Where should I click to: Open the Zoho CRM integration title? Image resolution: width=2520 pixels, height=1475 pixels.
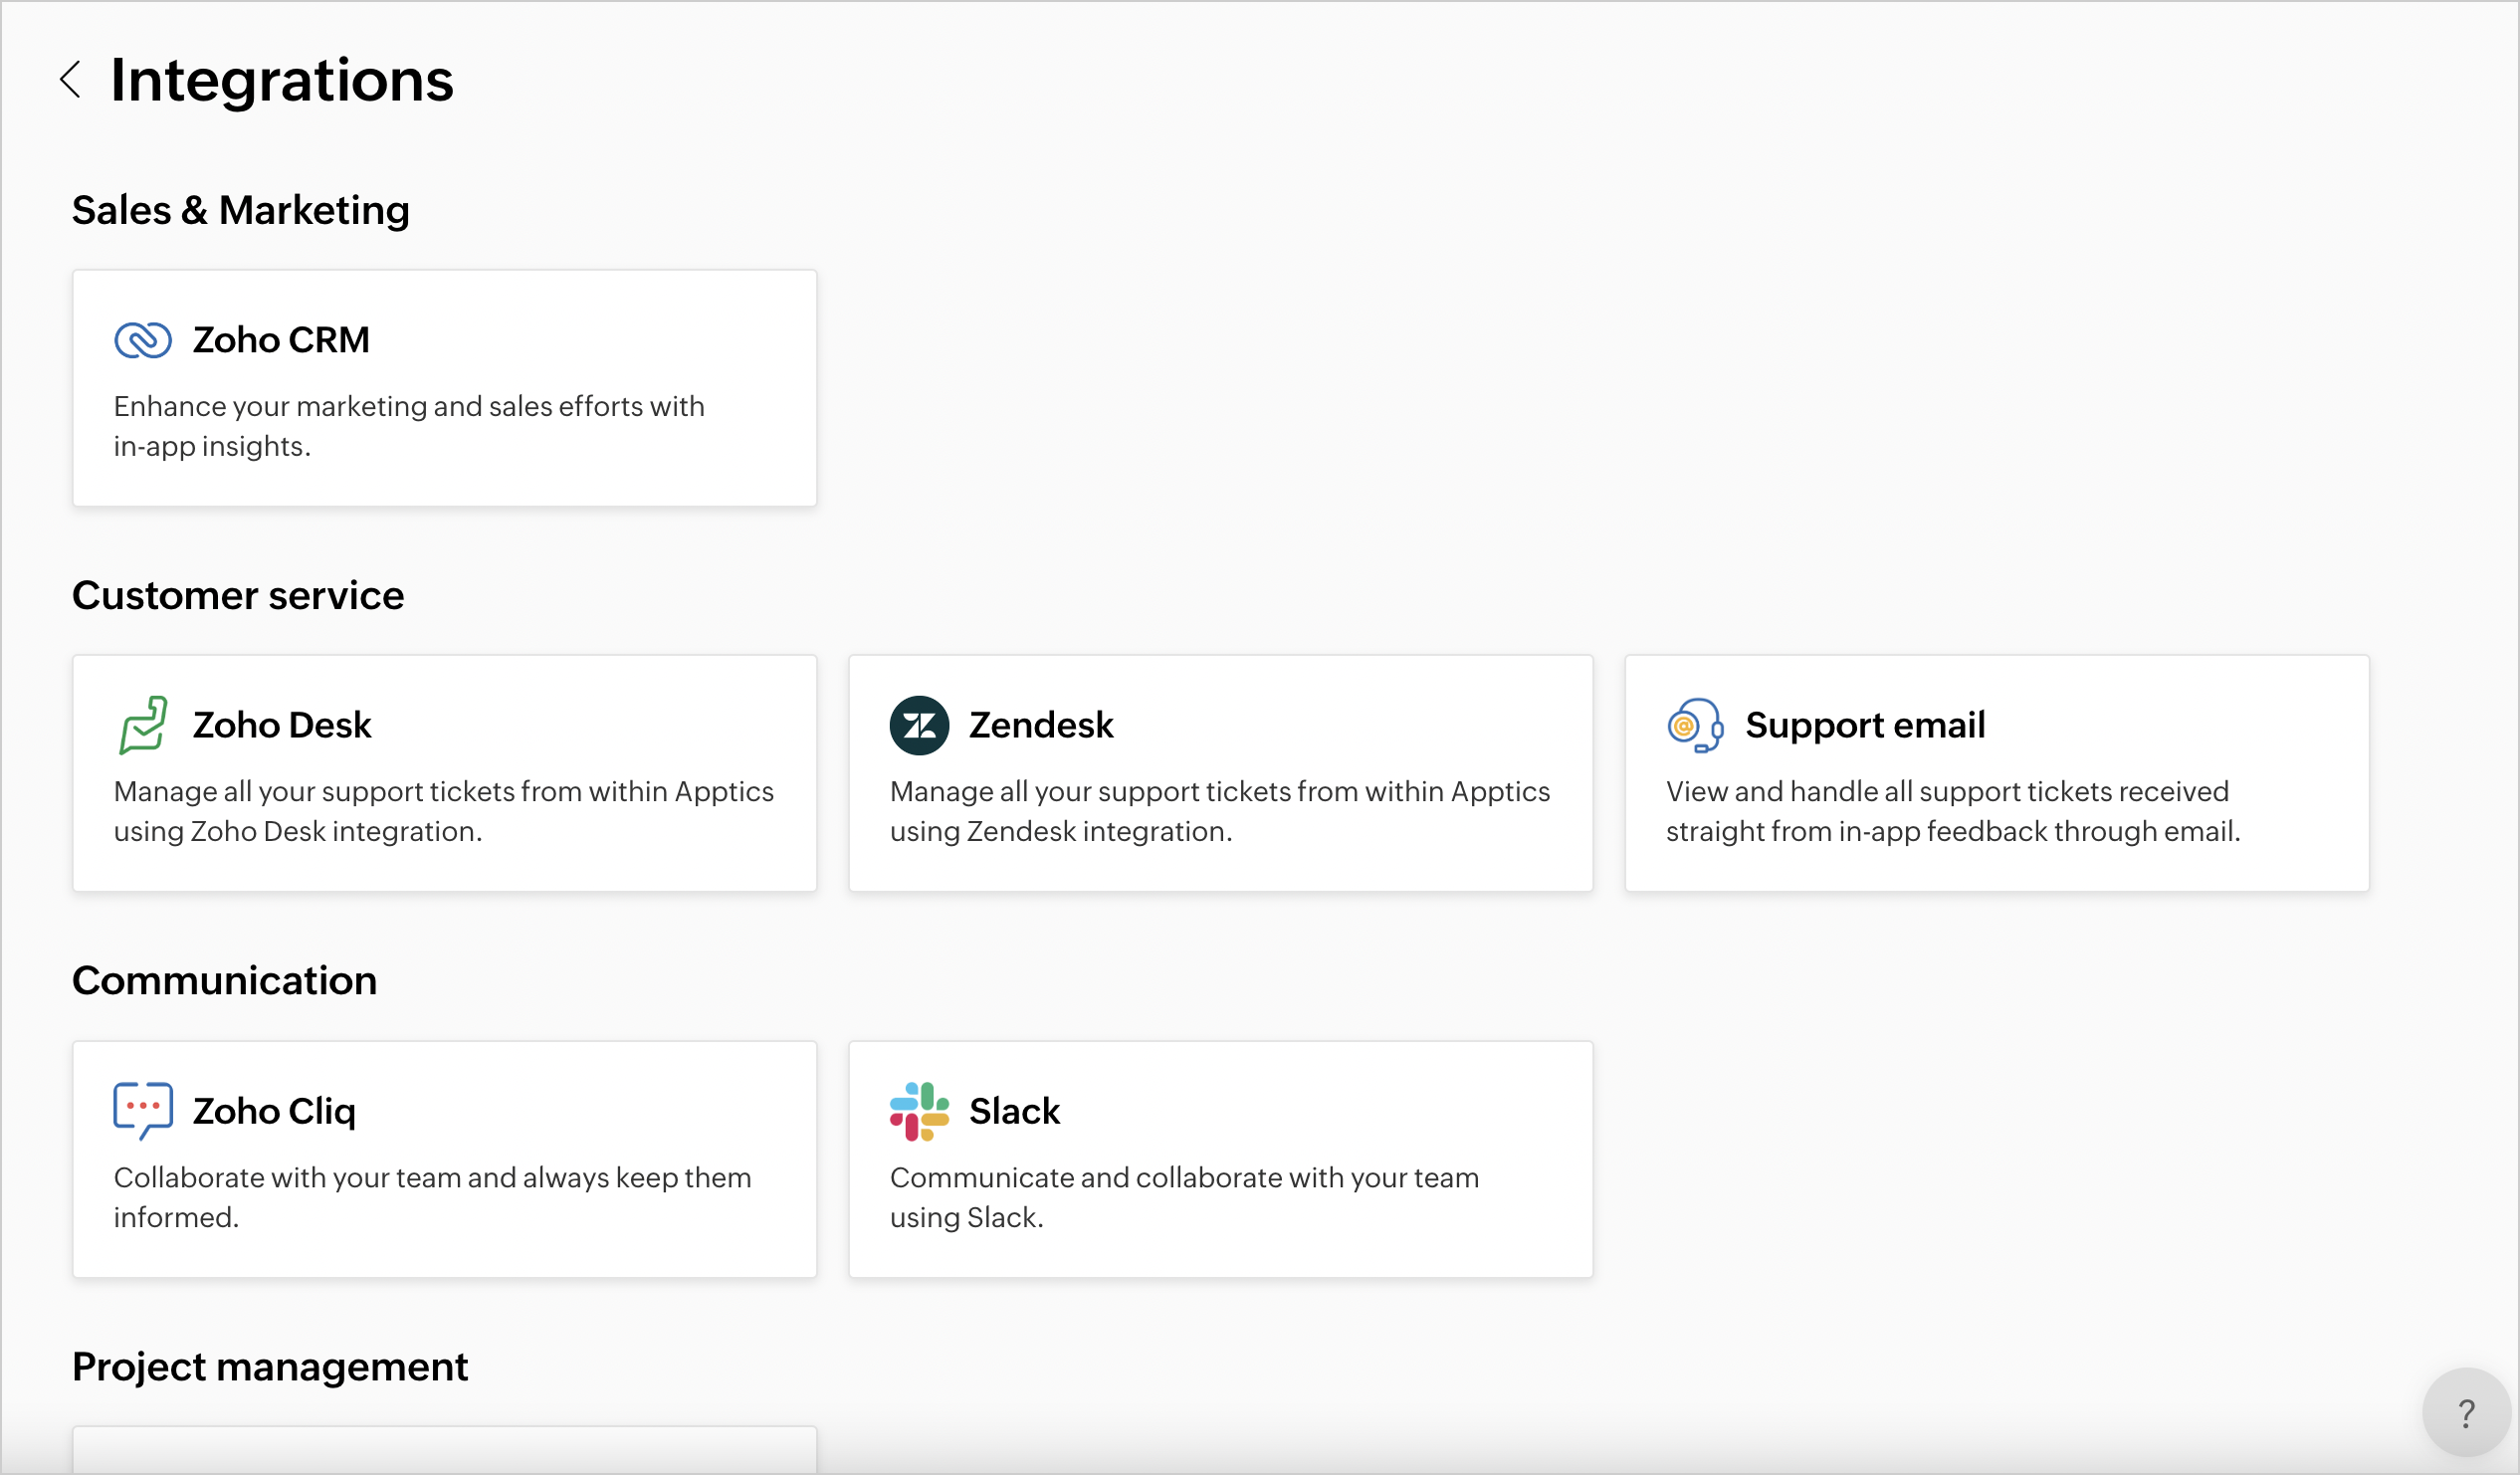pos(281,340)
